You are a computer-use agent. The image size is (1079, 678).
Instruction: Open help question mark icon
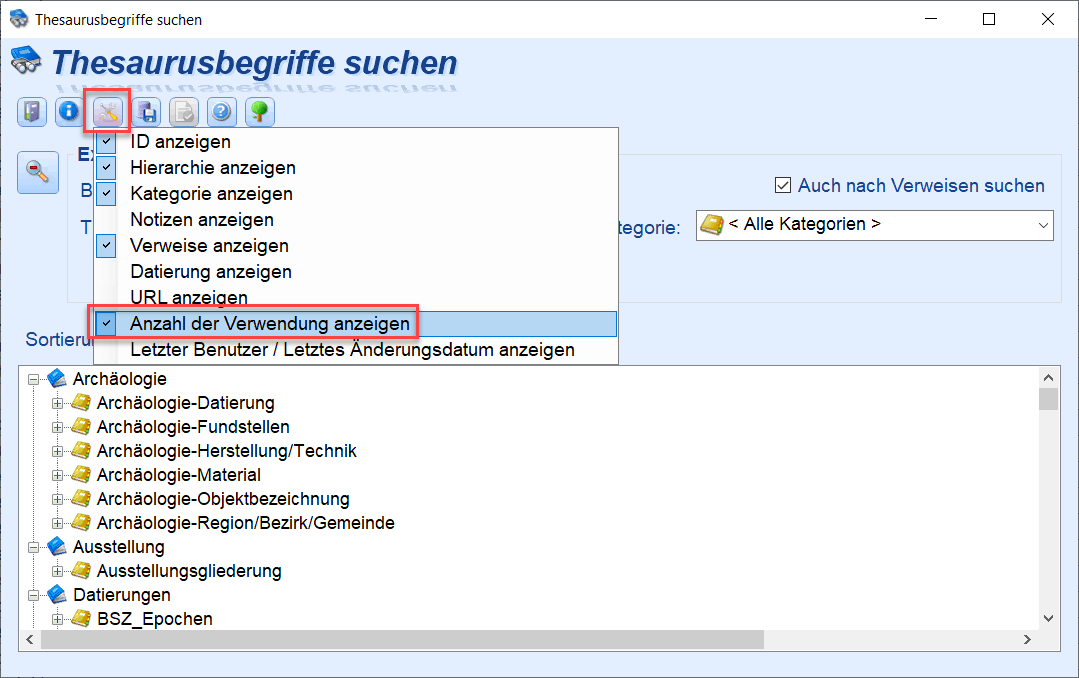(x=222, y=112)
